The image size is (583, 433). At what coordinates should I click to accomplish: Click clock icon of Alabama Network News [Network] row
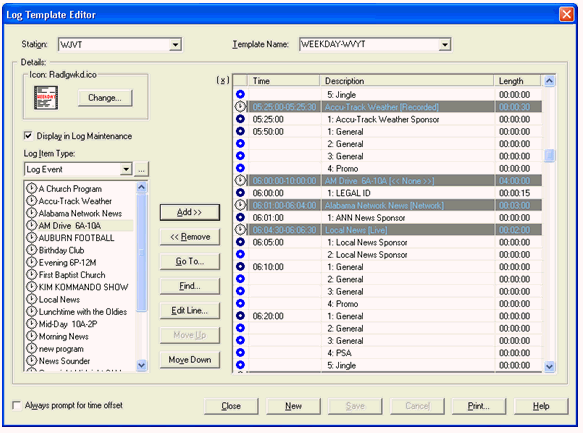point(240,205)
